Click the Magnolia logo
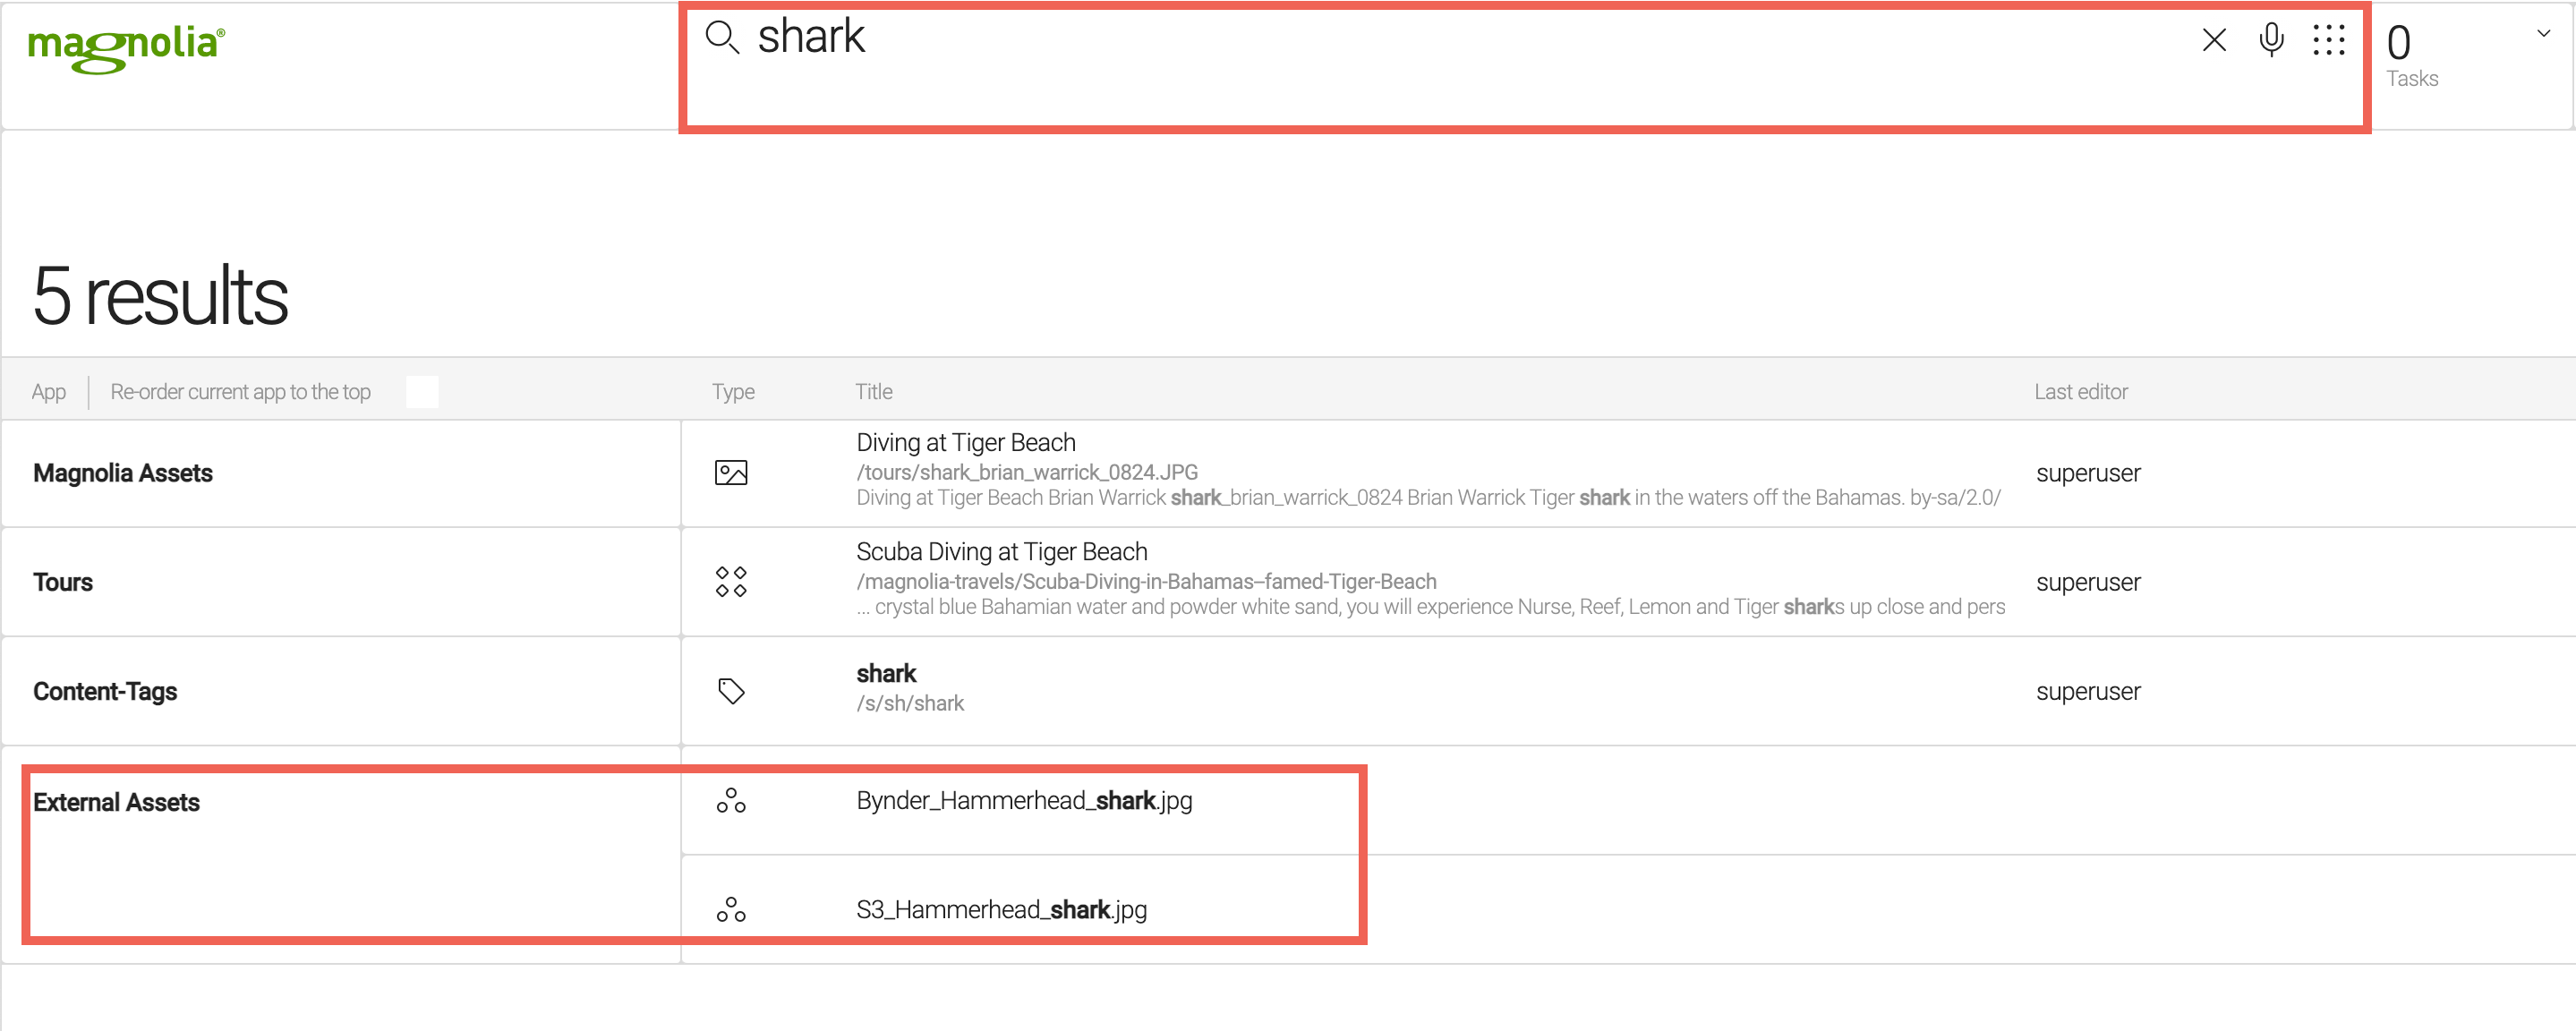Screen dimensions: 2576x1031 pyautogui.click(x=127, y=48)
